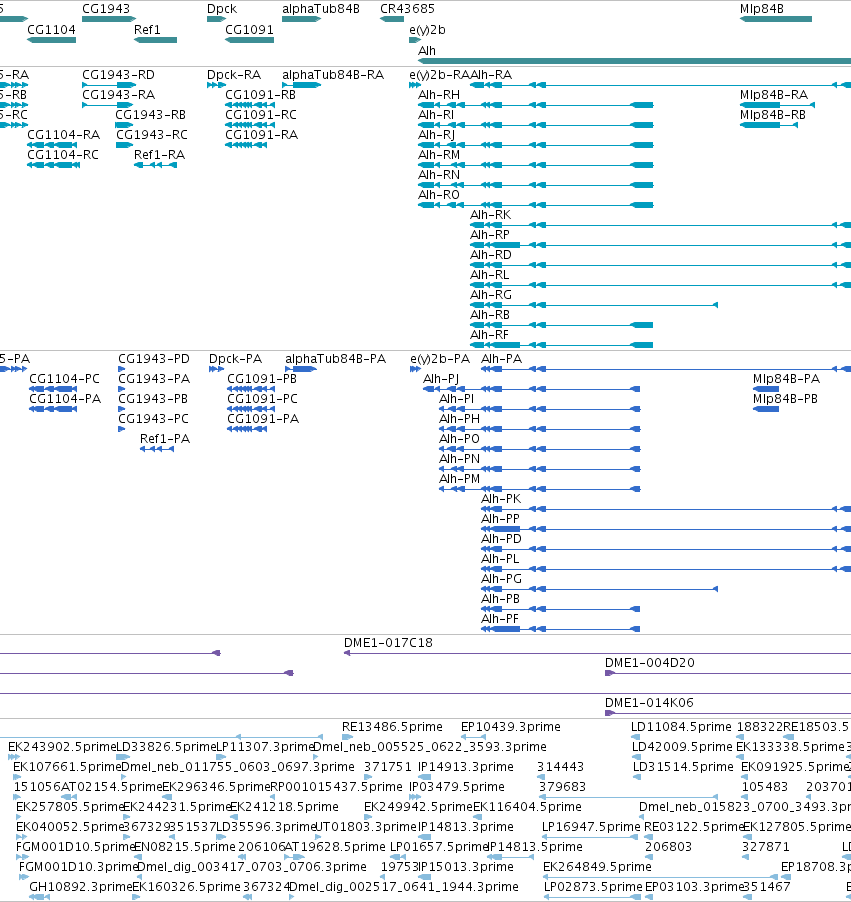Click the Alh-RO transcript label
This screenshot has height=902, width=851.
click(438, 194)
